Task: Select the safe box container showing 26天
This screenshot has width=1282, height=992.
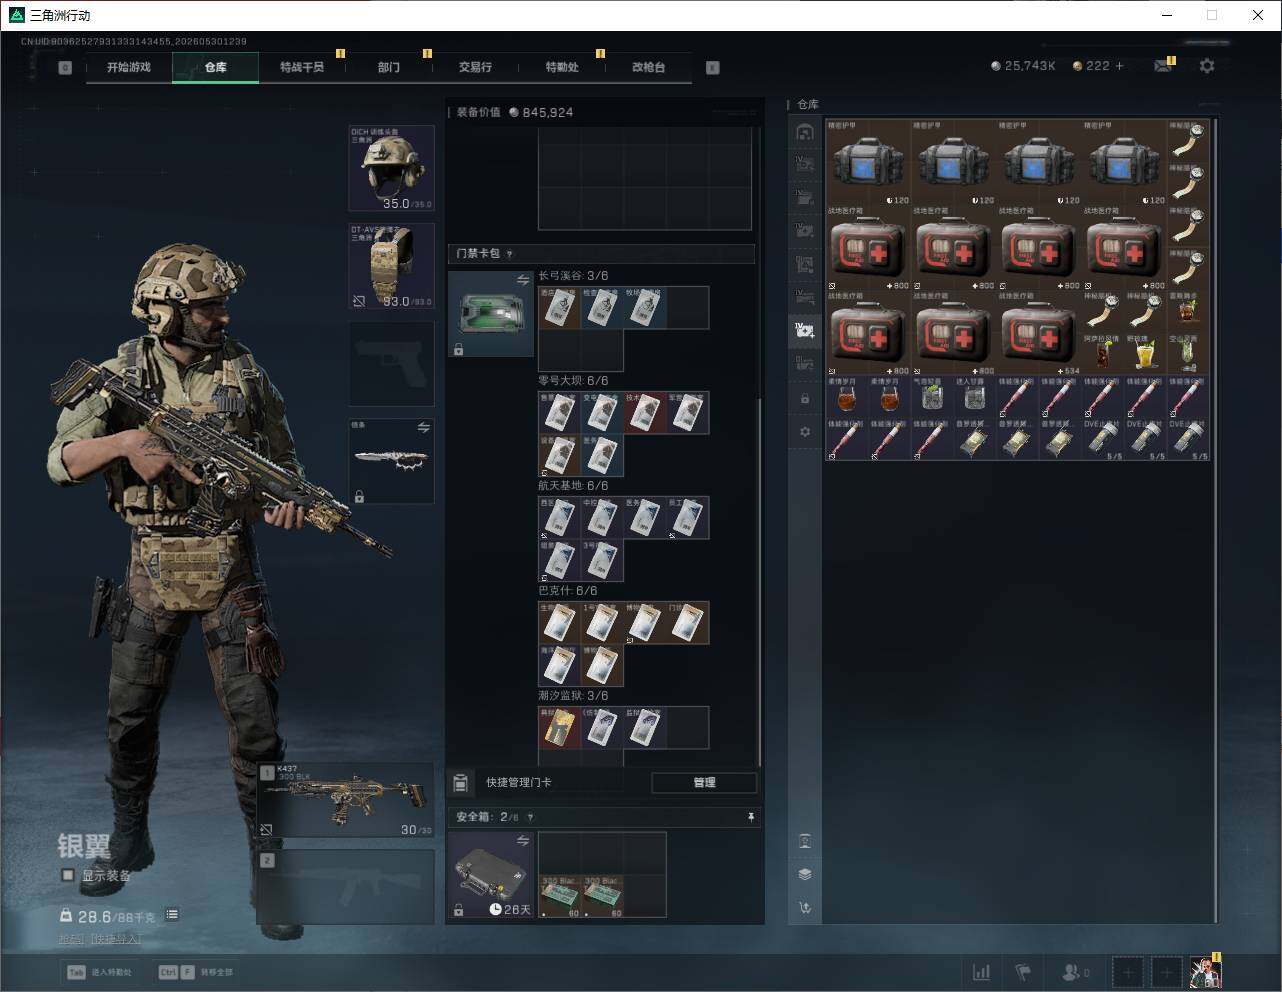Action: click(x=491, y=874)
